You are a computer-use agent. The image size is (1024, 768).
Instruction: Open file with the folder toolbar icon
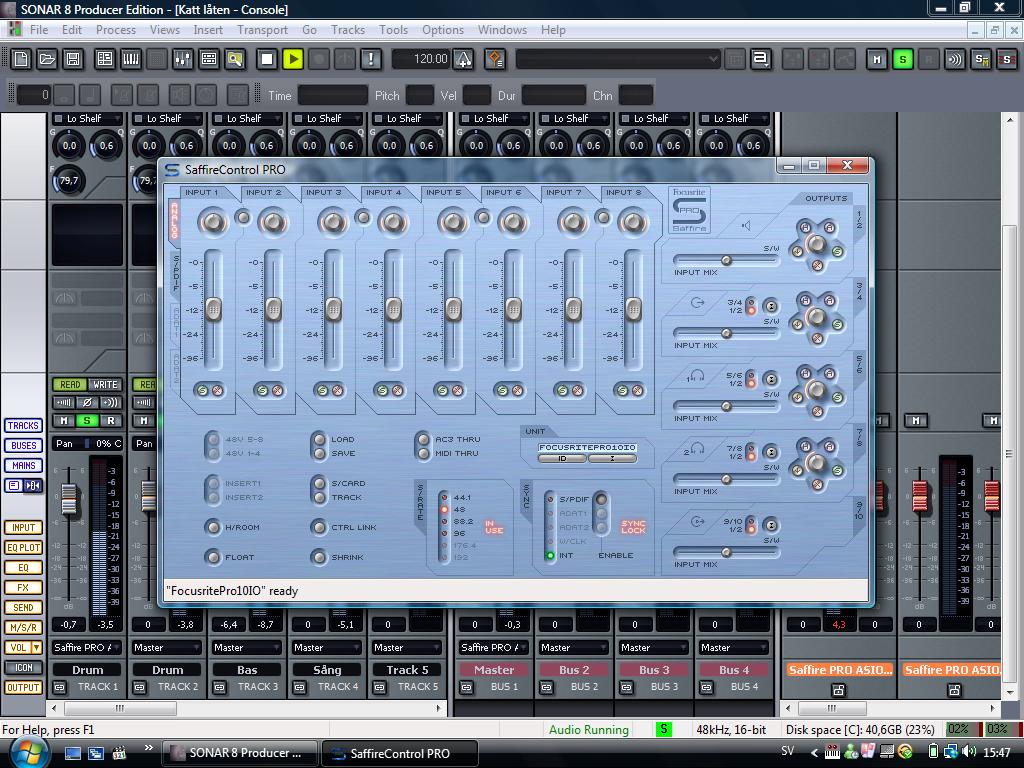pyautogui.click(x=47, y=59)
